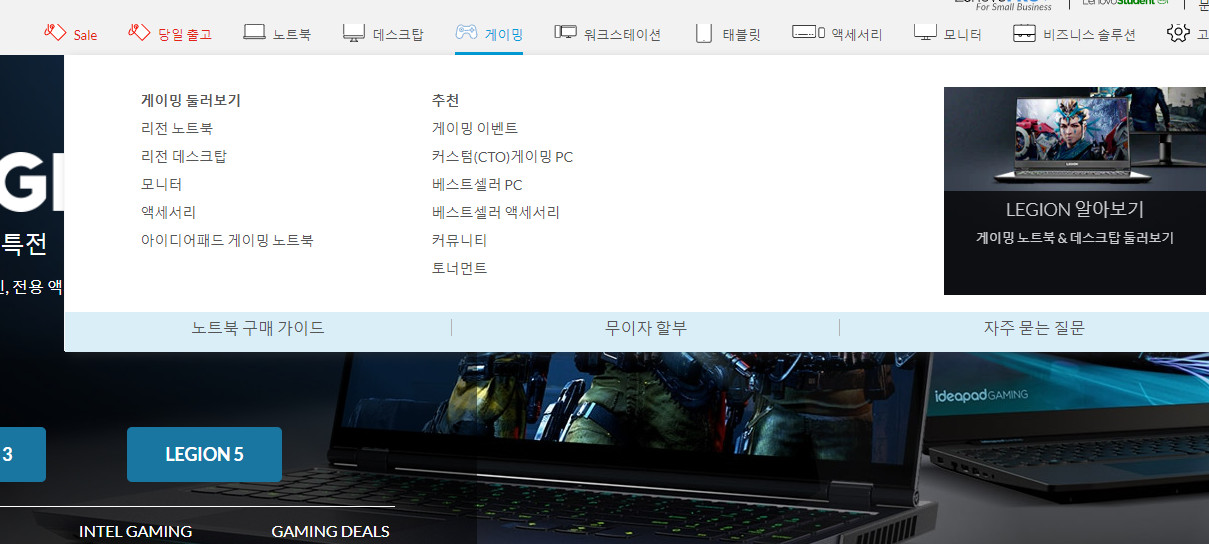Image resolution: width=1209 pixels, height=544 pixels.
Task: Open the 노트북 menu
Action: 292,35
